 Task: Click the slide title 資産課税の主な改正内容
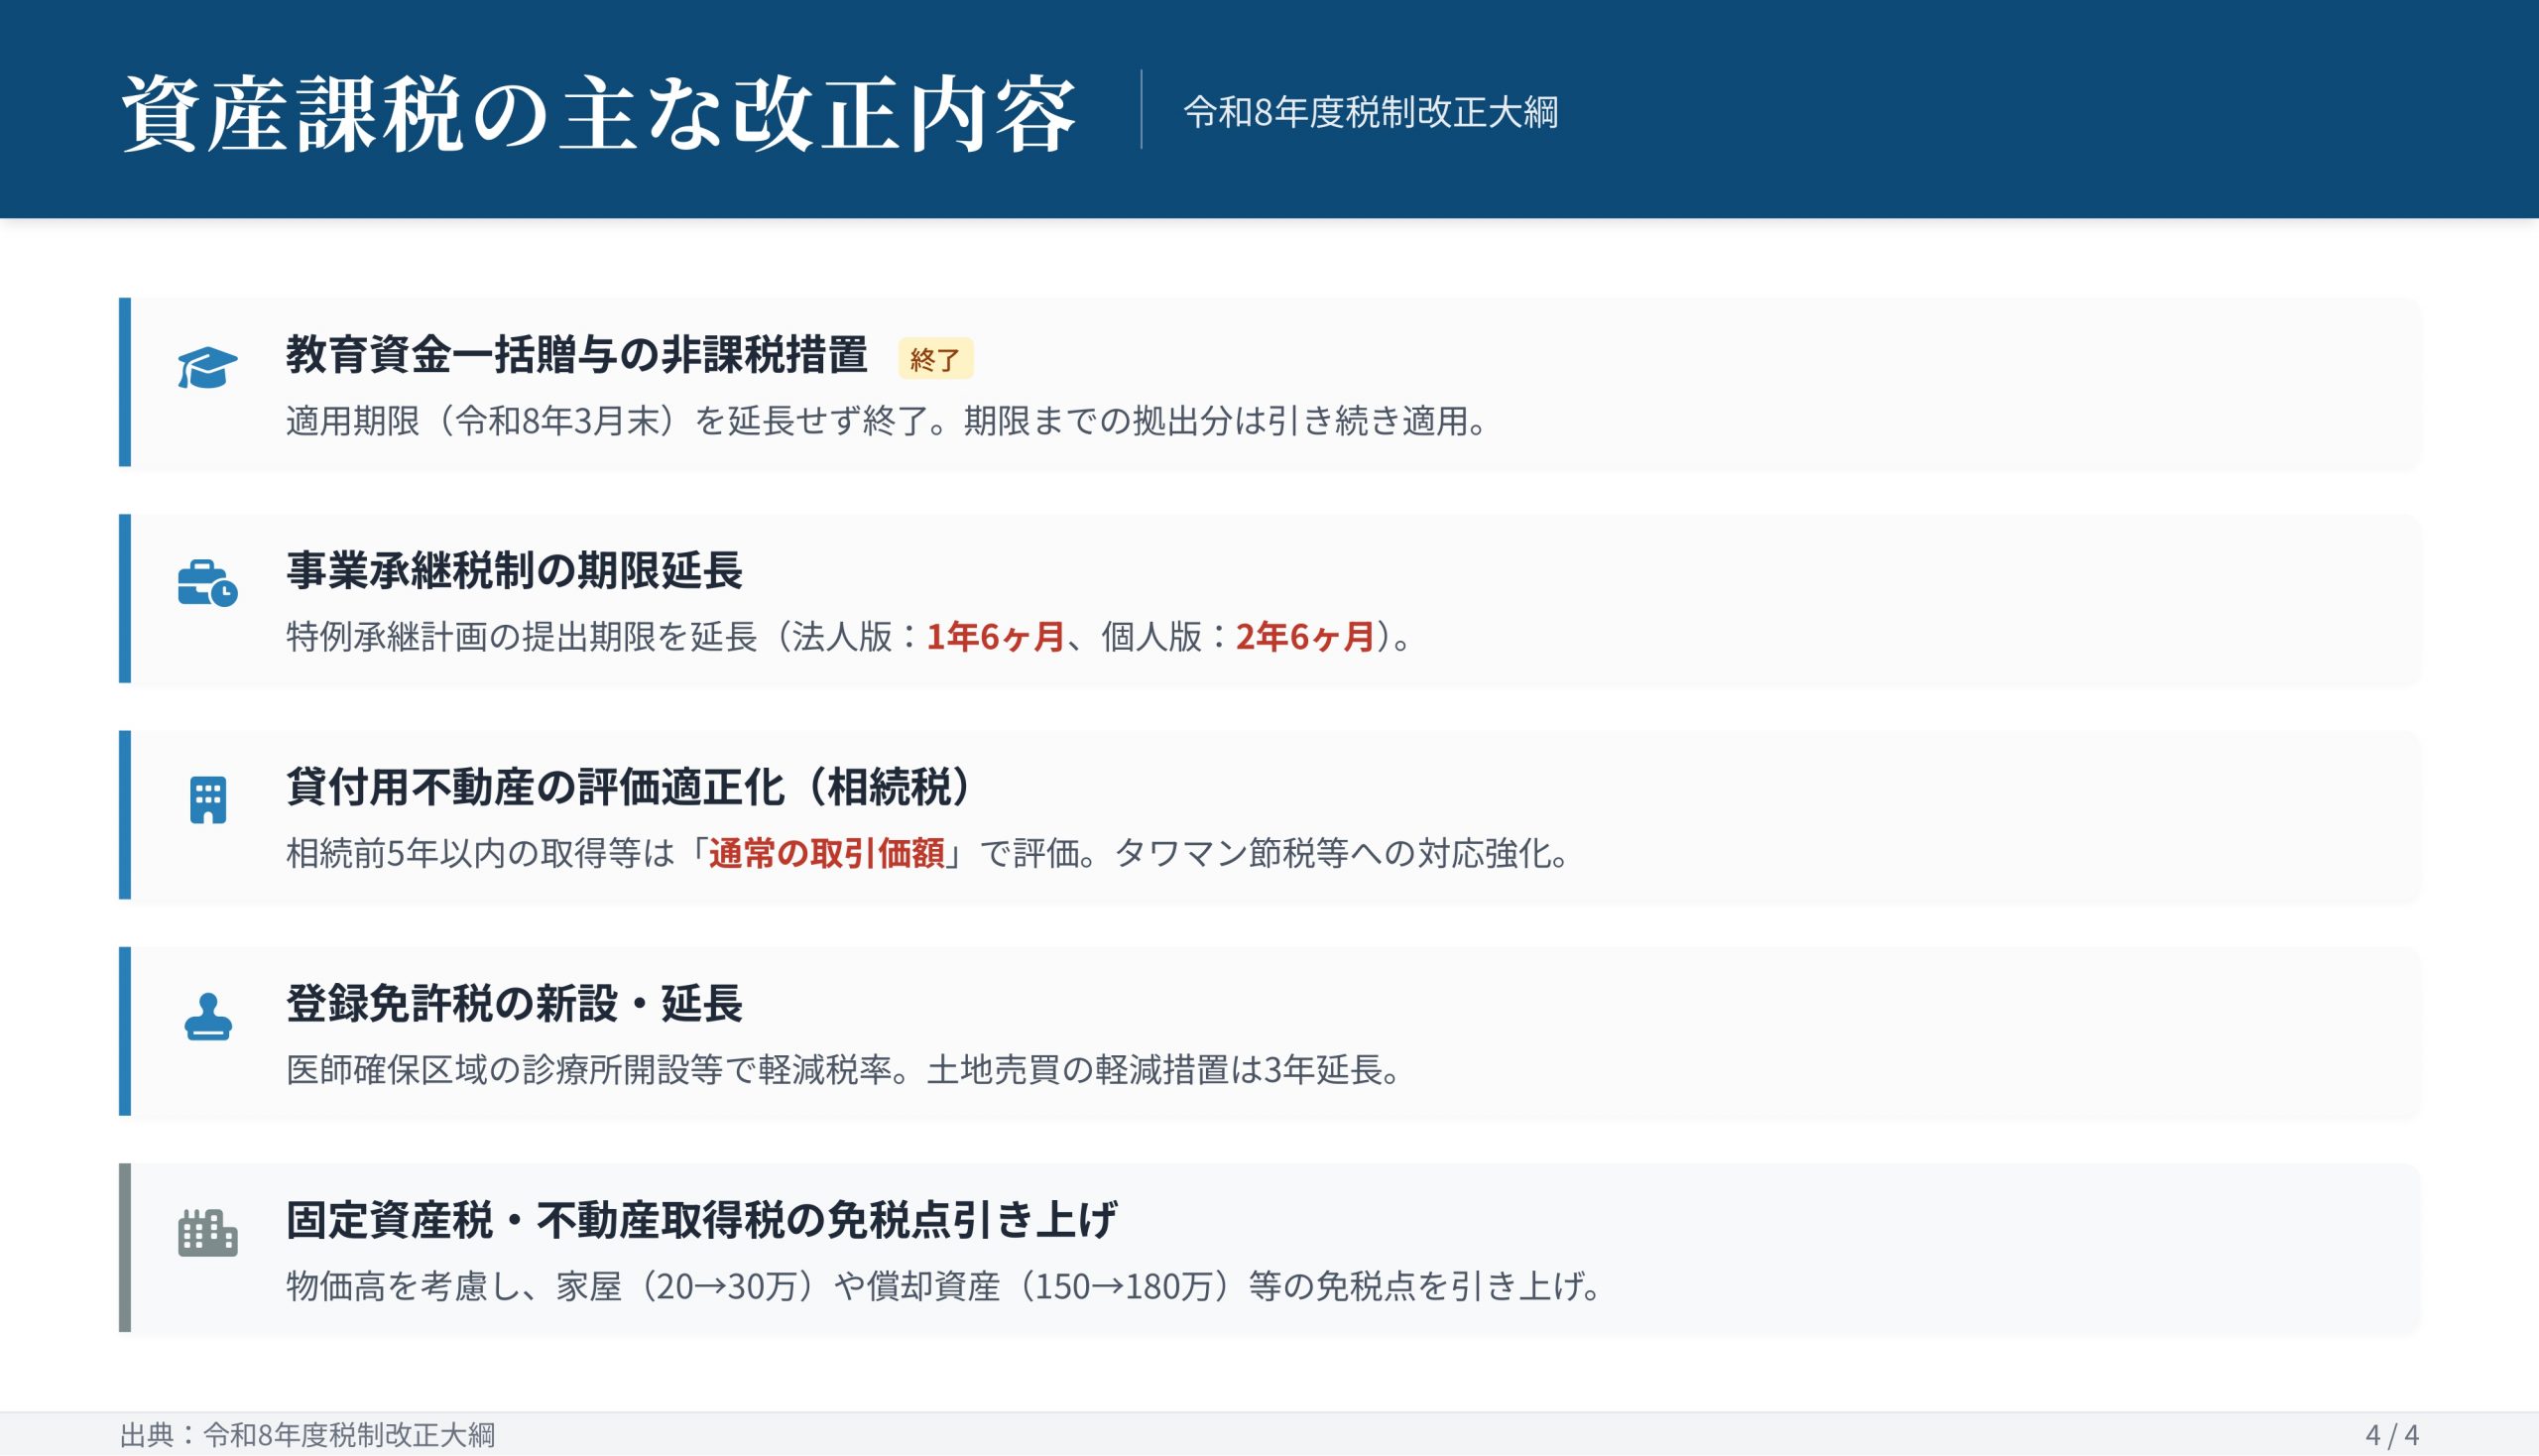(x=598, y=113)
